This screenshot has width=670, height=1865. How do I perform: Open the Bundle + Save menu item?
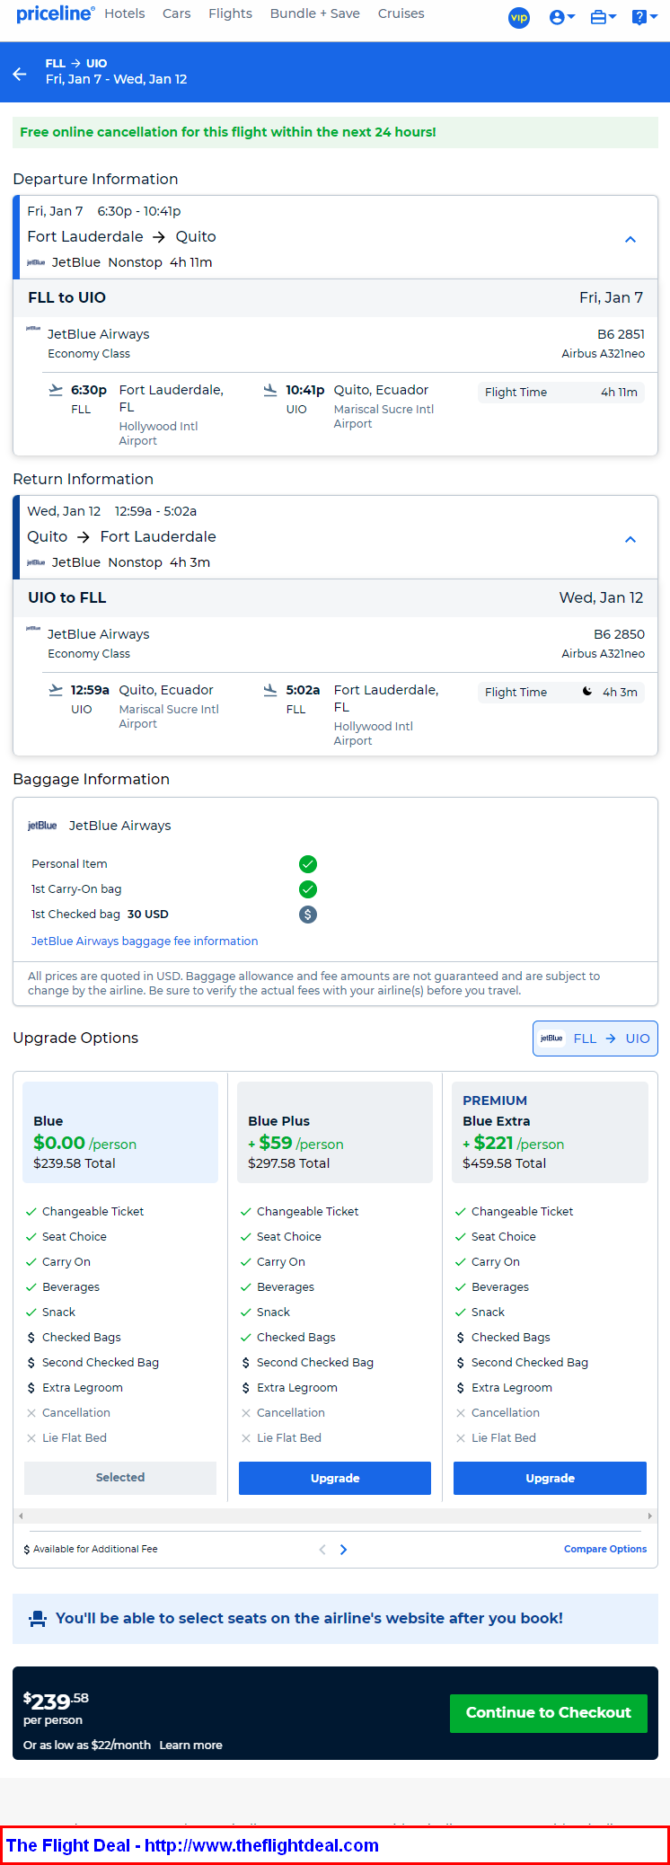(315, 14)
